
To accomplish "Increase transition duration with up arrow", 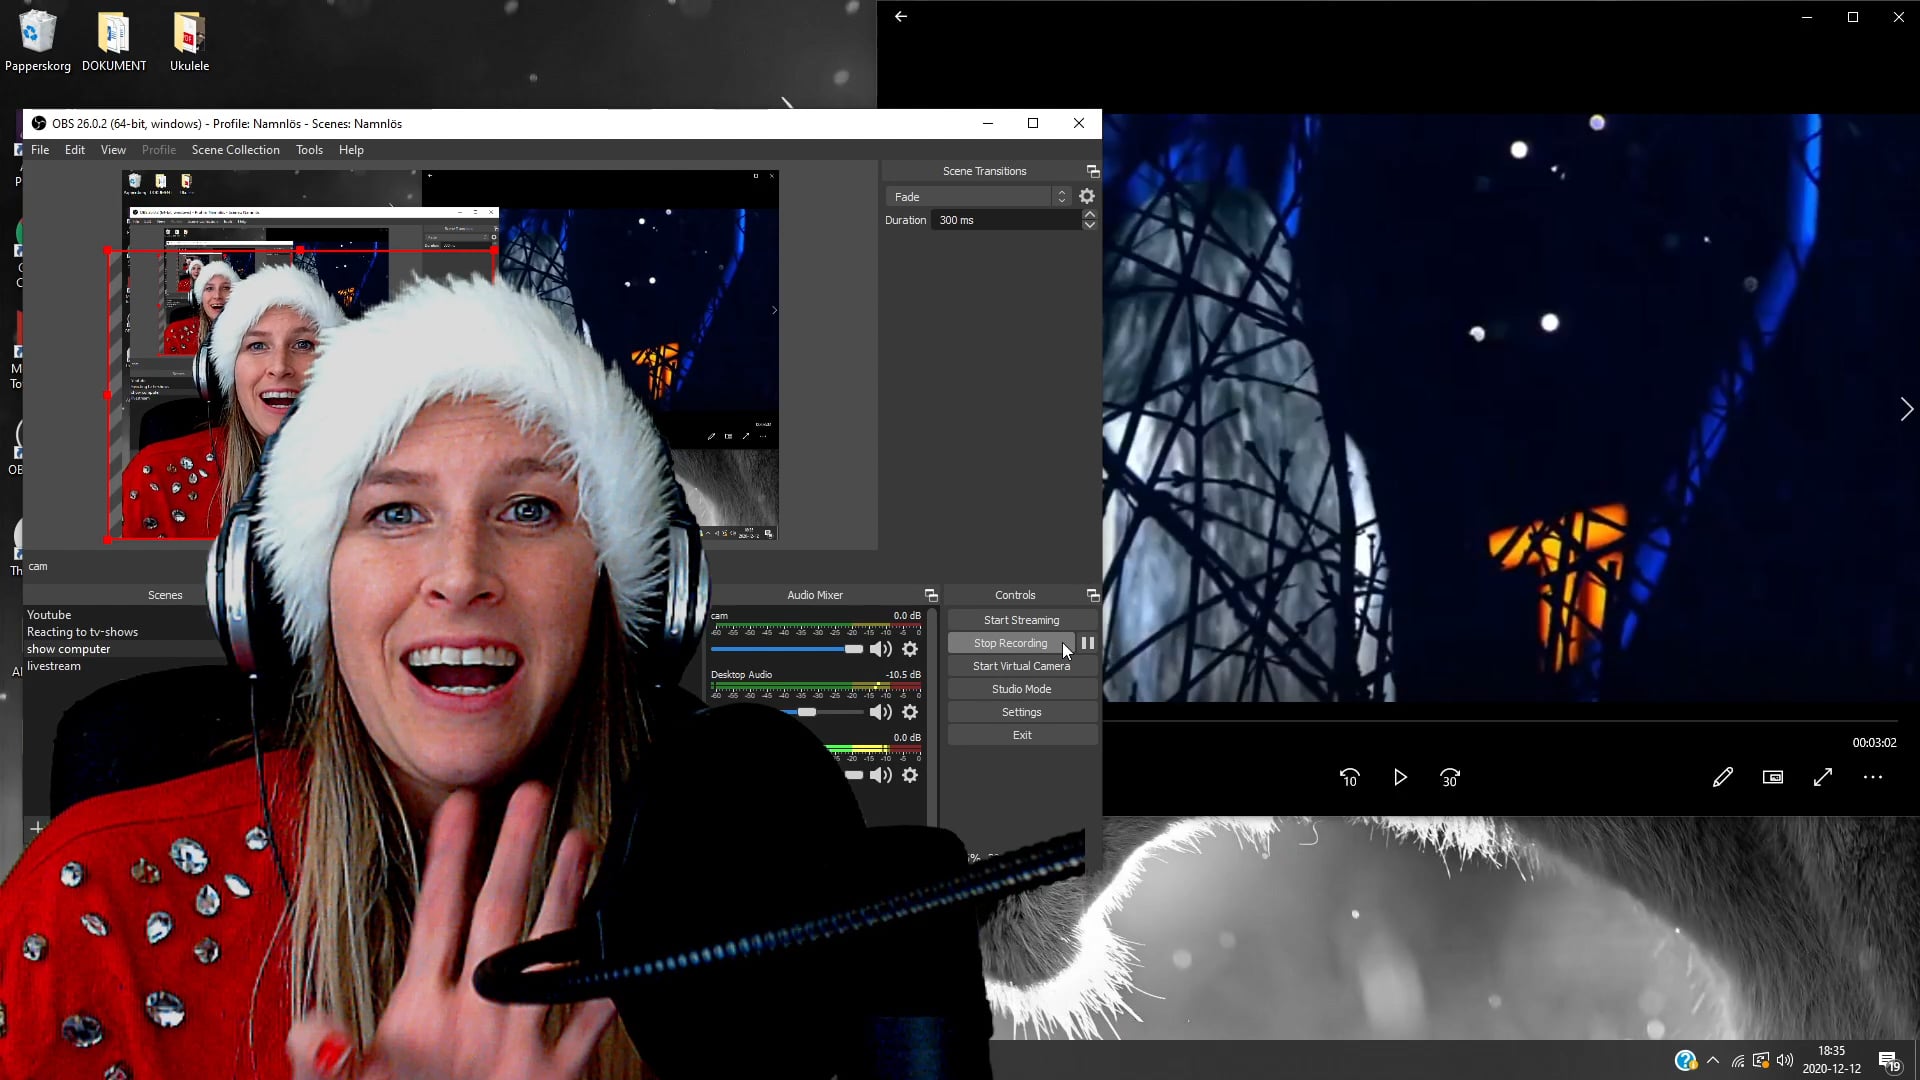I will tap(1090, 214).
